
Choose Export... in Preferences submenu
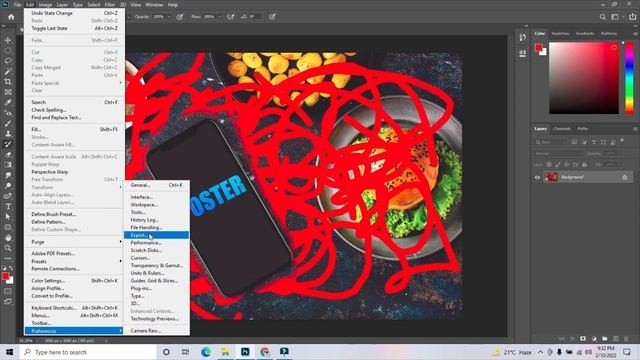coord(156,235)
